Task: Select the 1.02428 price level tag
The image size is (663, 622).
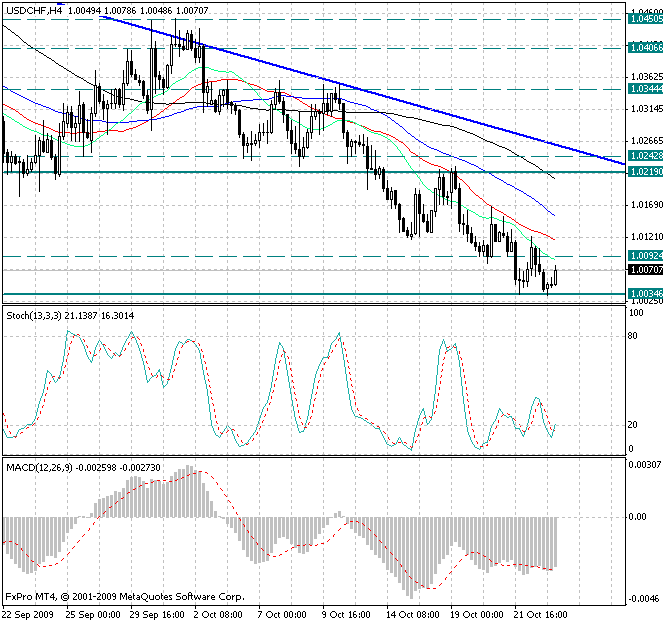Action: [x=643, y=157]
